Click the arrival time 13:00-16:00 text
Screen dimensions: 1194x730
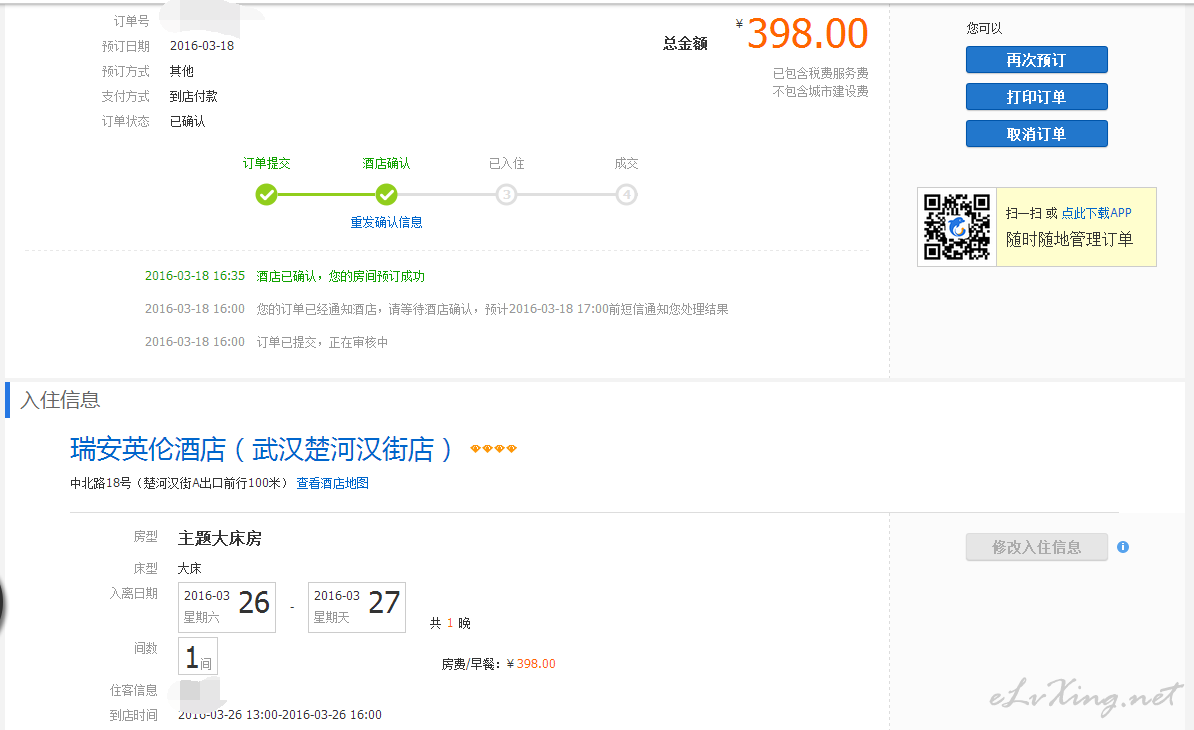click(280, 715)
